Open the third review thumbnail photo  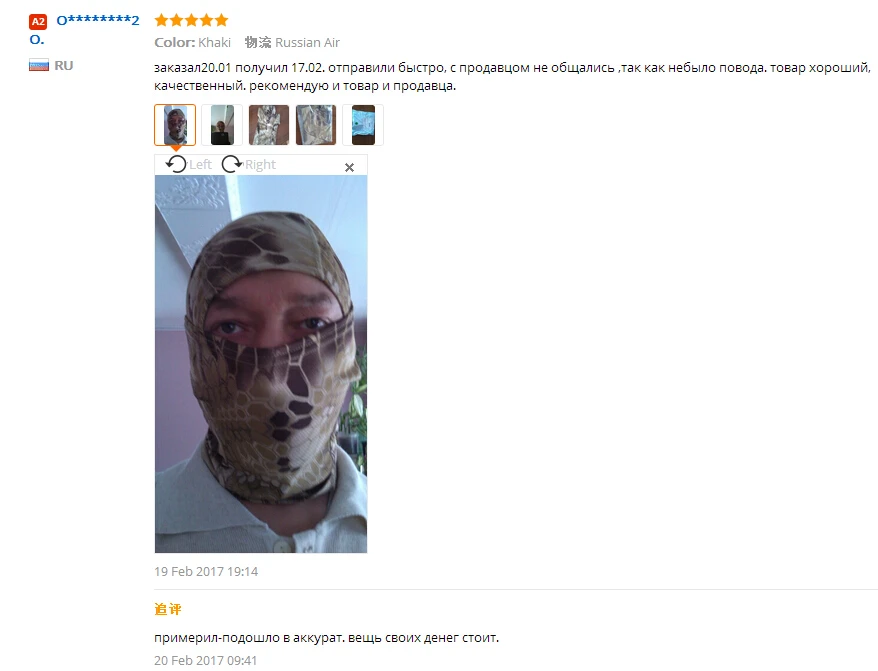pyautogui.click(x=269, y=125)
